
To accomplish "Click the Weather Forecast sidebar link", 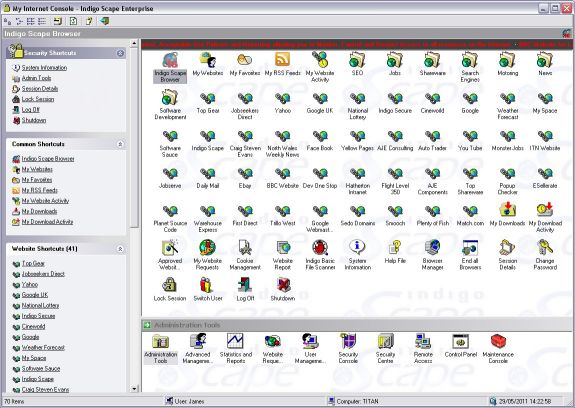I will (x=43, y=348).
